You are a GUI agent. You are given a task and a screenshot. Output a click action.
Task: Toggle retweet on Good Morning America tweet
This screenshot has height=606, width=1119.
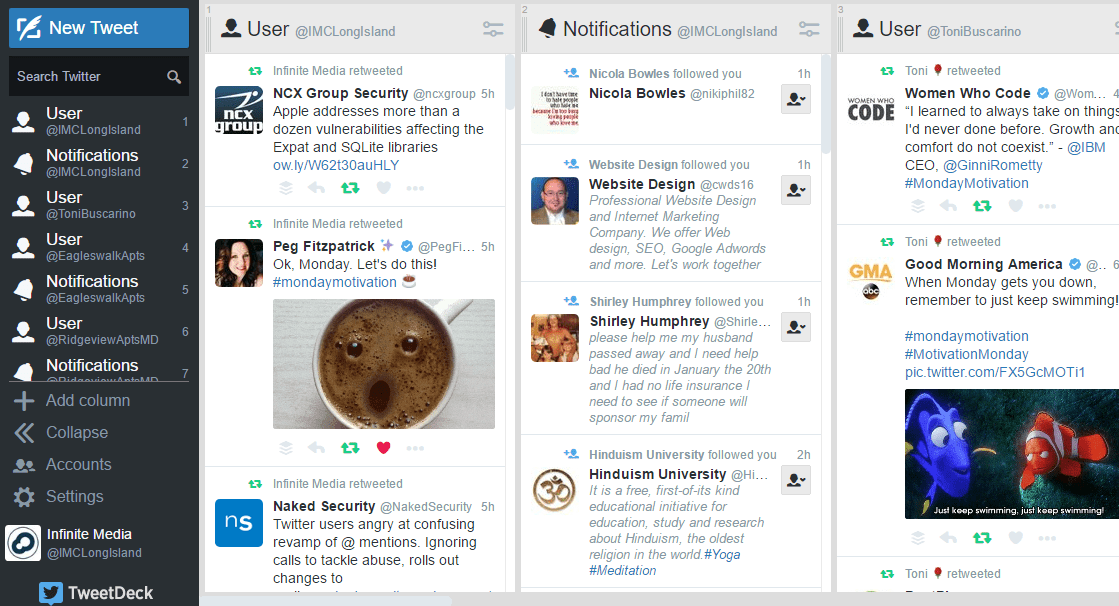(982, 538)
